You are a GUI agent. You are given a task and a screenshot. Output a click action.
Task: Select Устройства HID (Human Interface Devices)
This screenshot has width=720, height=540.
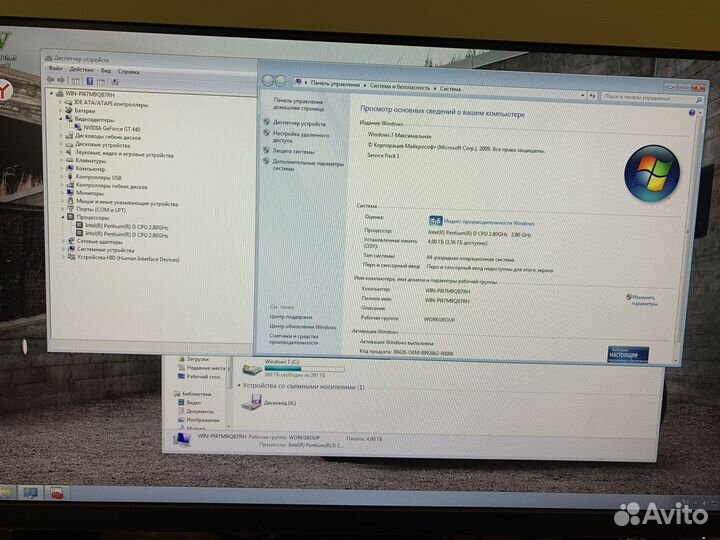pos(128,259)
